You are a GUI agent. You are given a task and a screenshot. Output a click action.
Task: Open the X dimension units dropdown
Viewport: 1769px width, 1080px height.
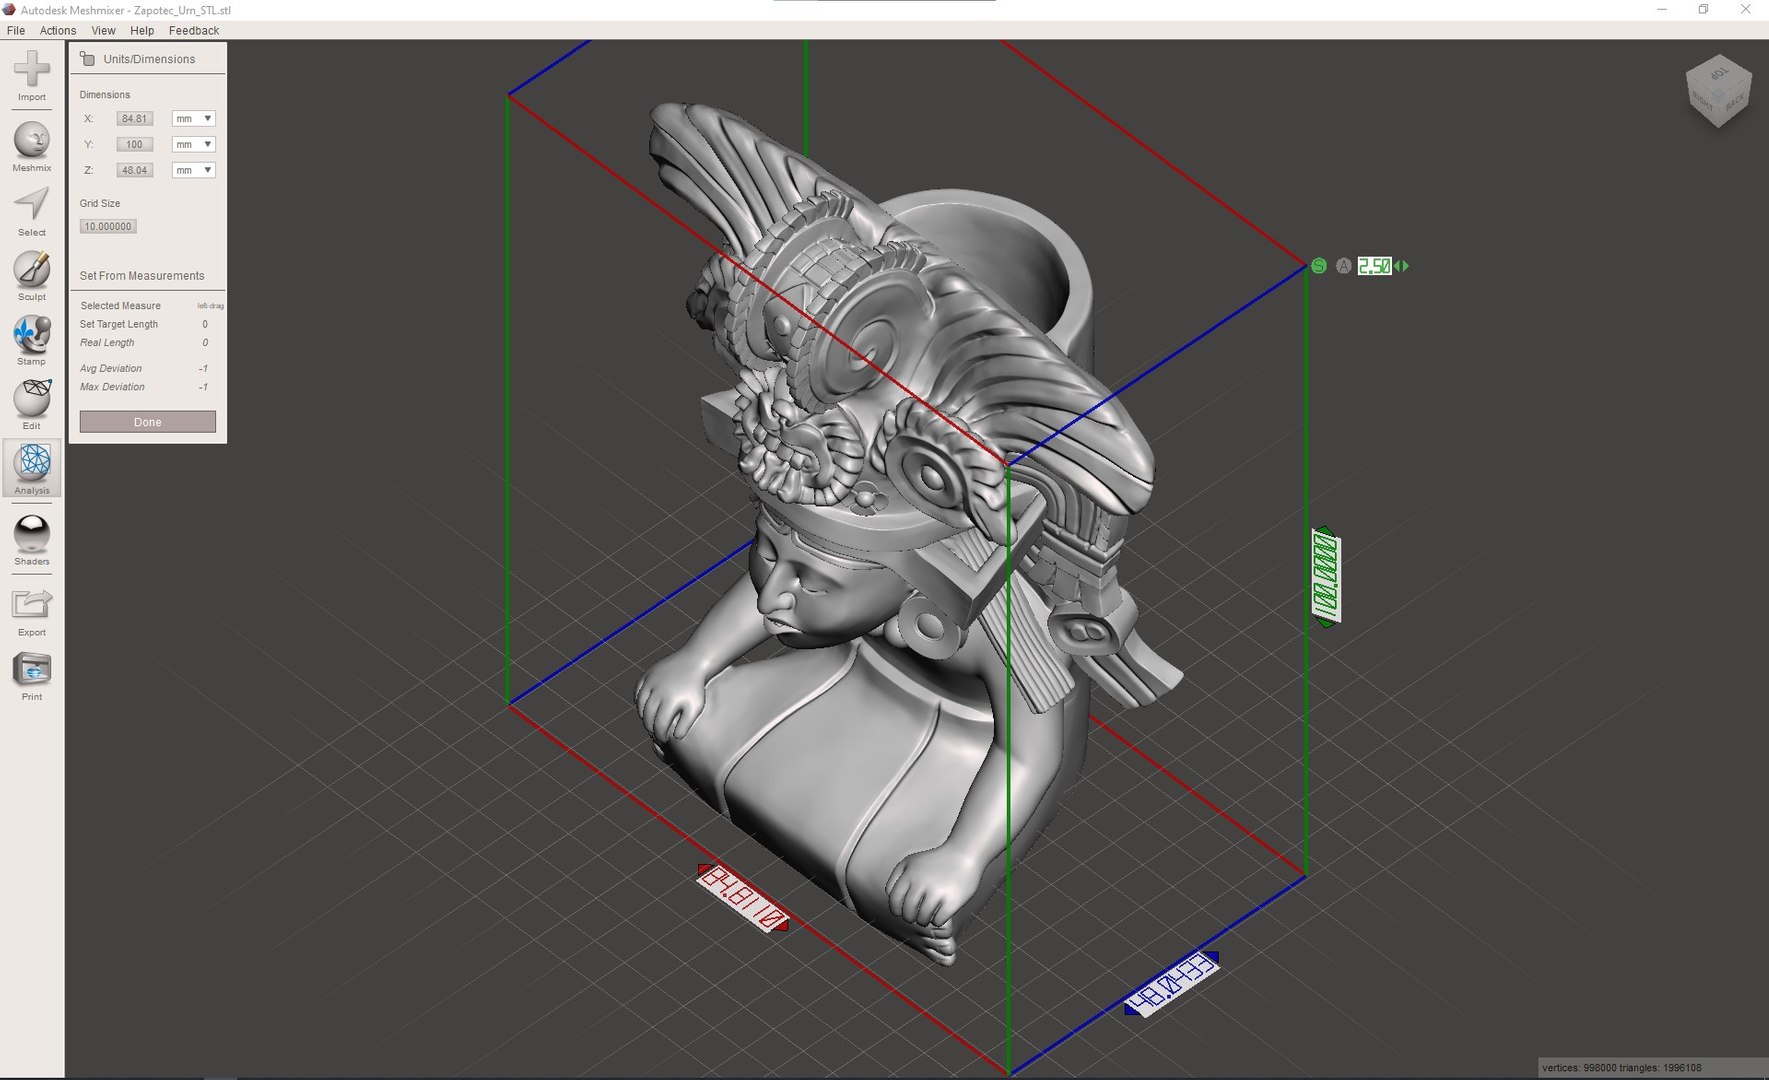pos(194,119)
